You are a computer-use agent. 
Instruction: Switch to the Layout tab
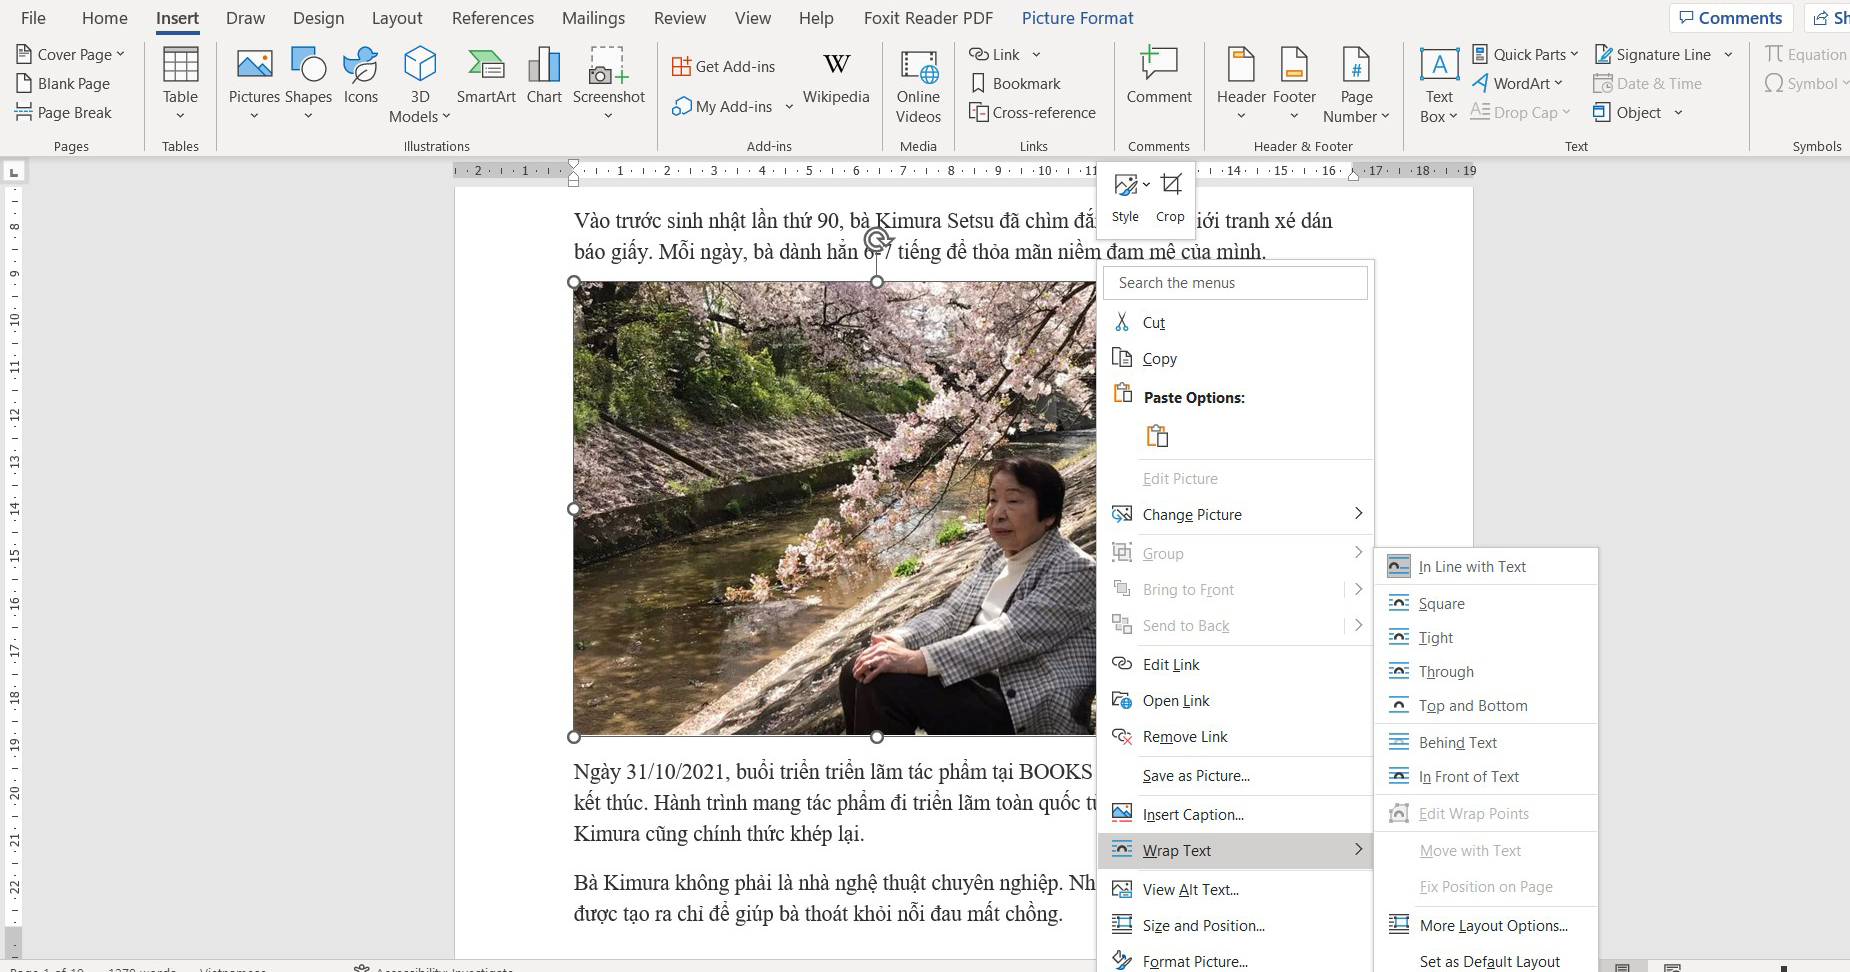pos(397,18)
